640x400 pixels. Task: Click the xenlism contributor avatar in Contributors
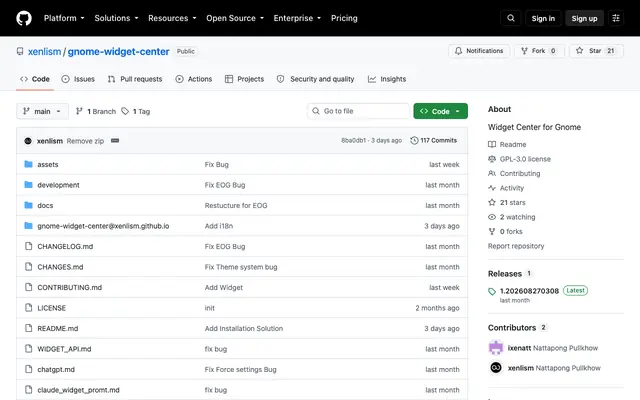[x=496, y=367]
